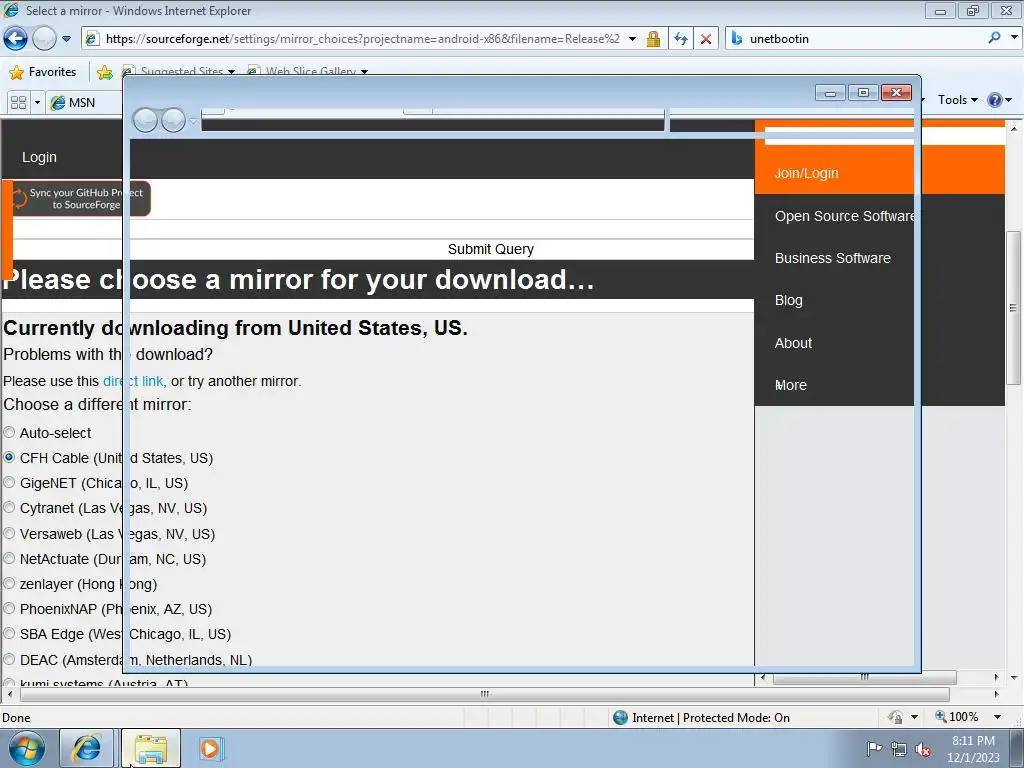Image resolution: width=1024 pixels, height=768 pixels.
Task: Click the security lock icon
Action: pyautogui.click(x=653, y=39)
